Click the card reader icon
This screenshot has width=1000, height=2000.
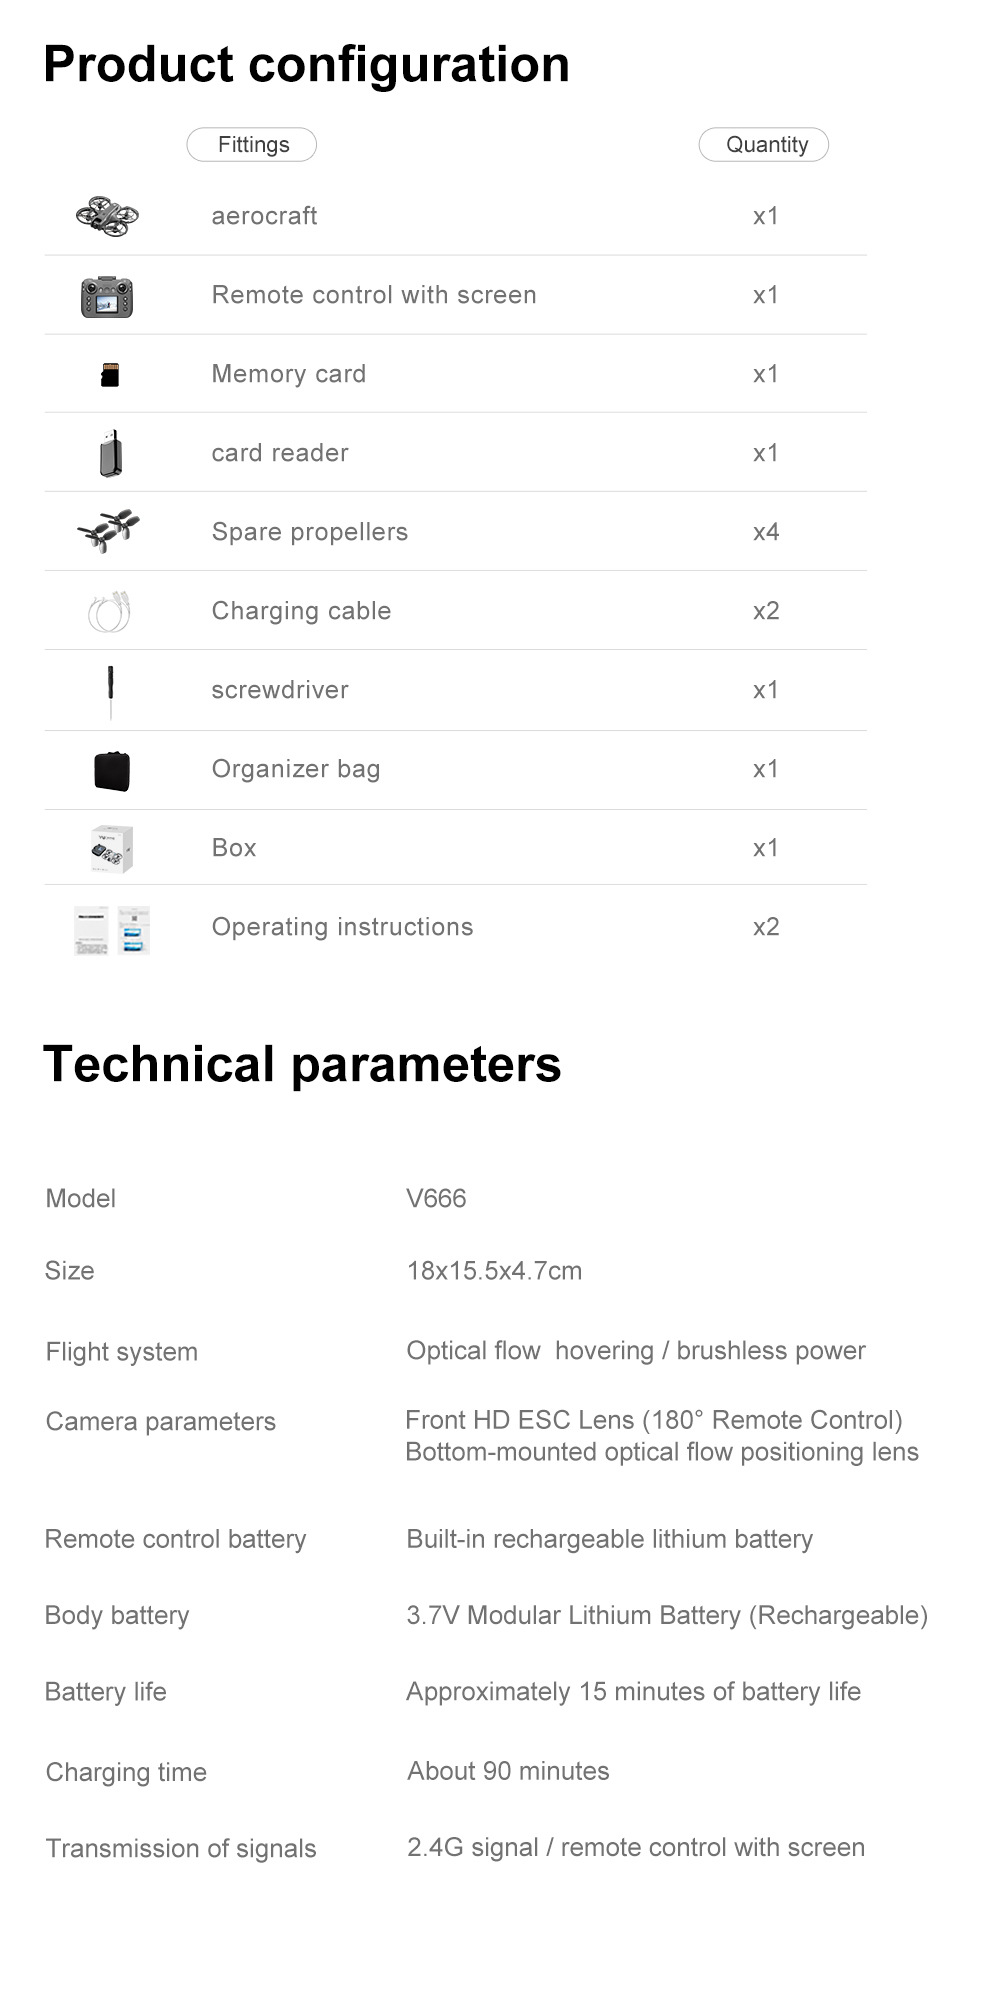click(111, 453)
